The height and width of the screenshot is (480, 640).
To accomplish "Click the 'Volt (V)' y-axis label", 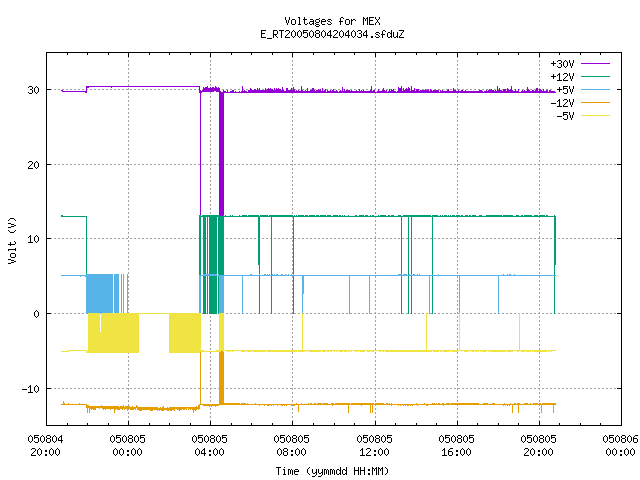I will (12, 241).
